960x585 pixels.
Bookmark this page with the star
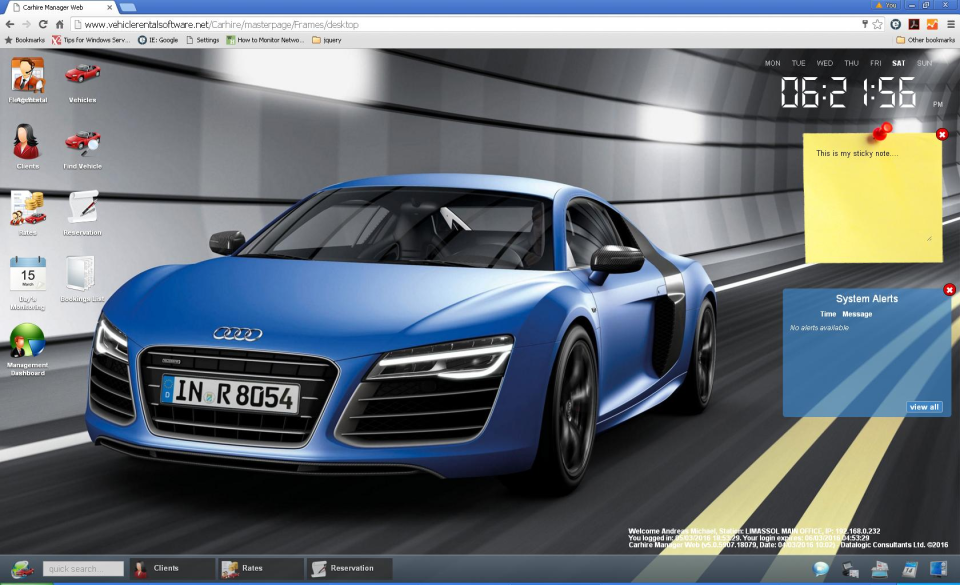click(877, 24)
